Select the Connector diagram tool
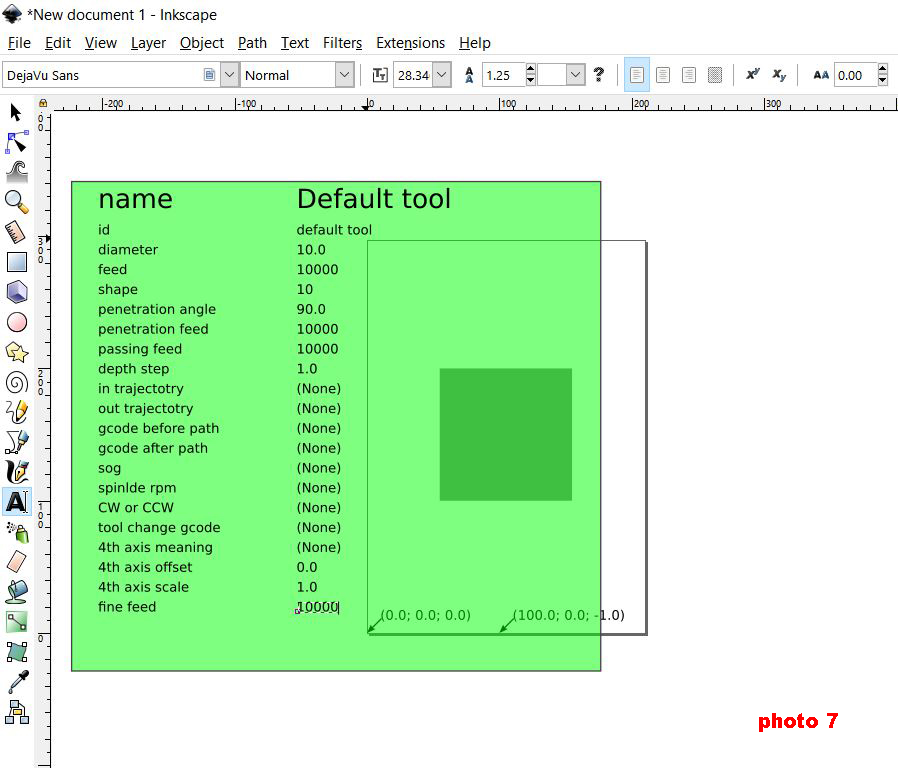Screen dimensions: 898x768 pos(17,712)
